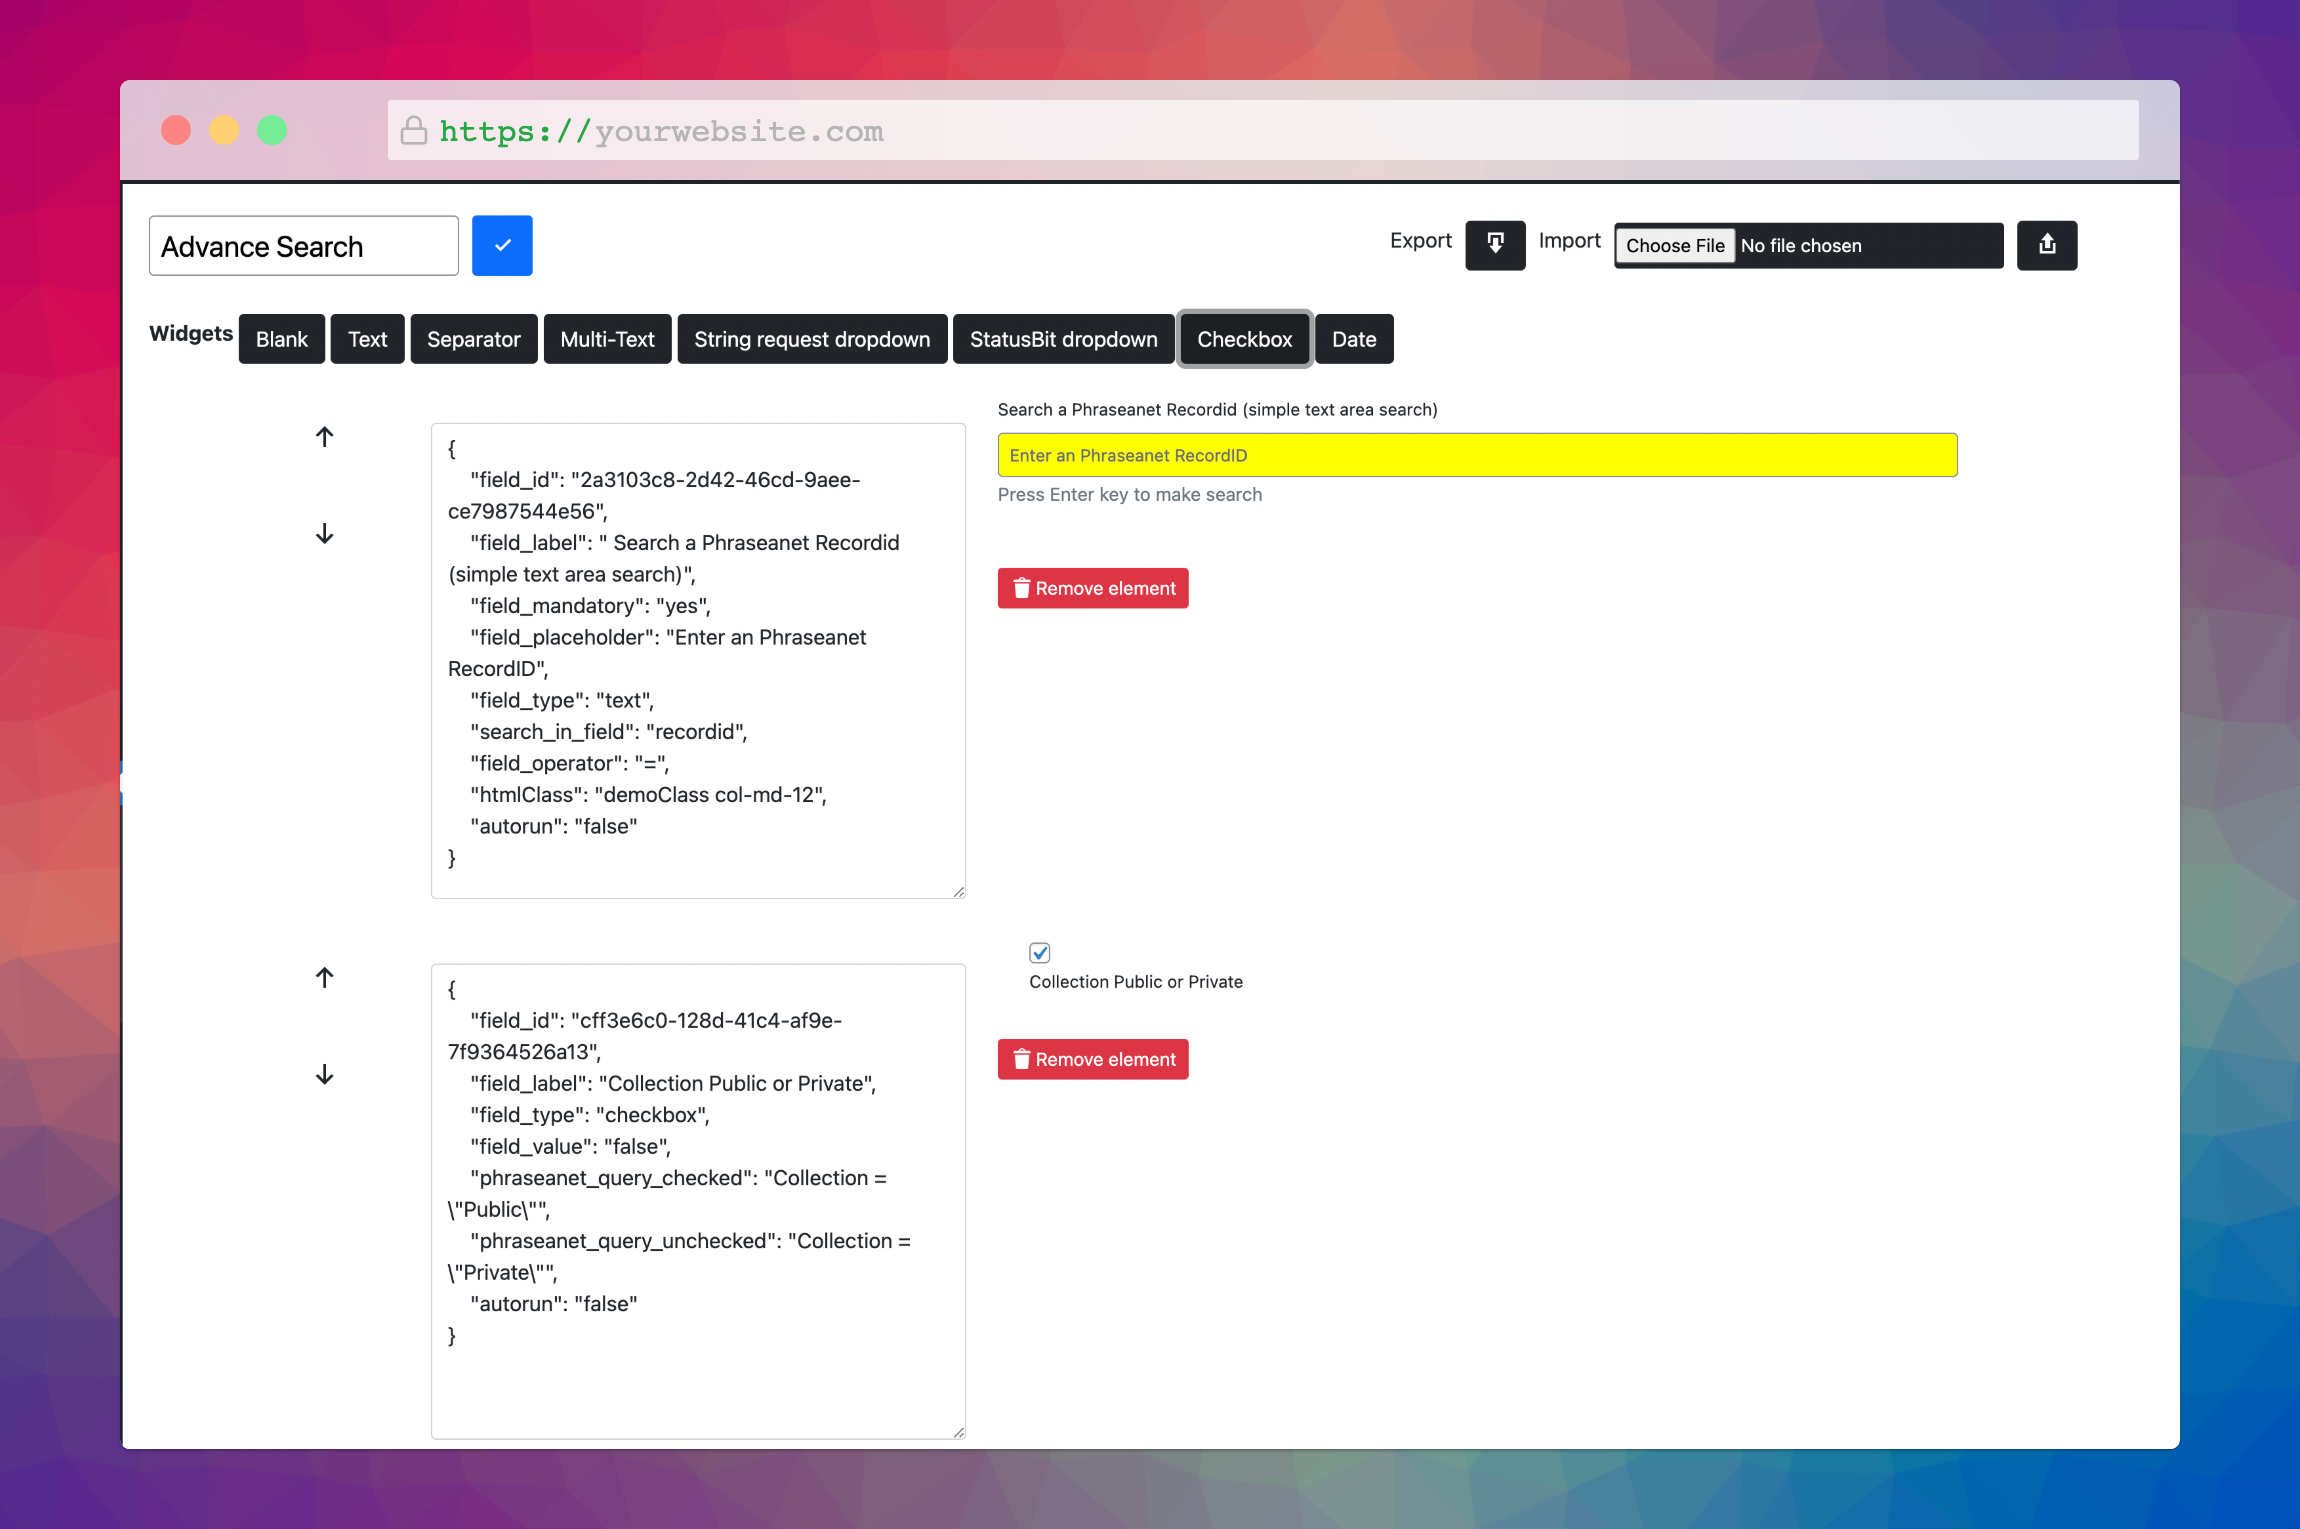Add a Blank widget
Screen dimensions: 2300x1529
(282, 339)
